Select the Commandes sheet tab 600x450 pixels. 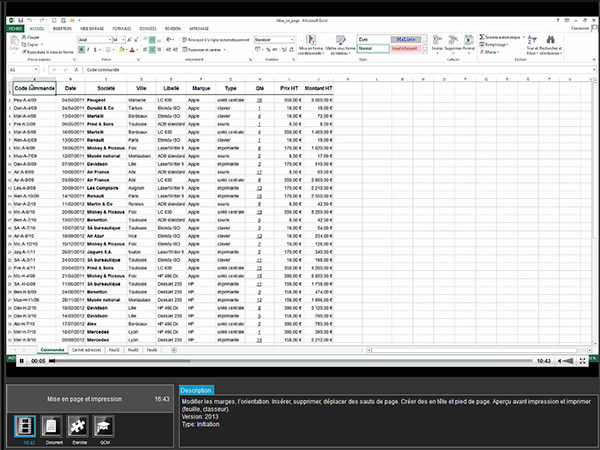[52, 350]
